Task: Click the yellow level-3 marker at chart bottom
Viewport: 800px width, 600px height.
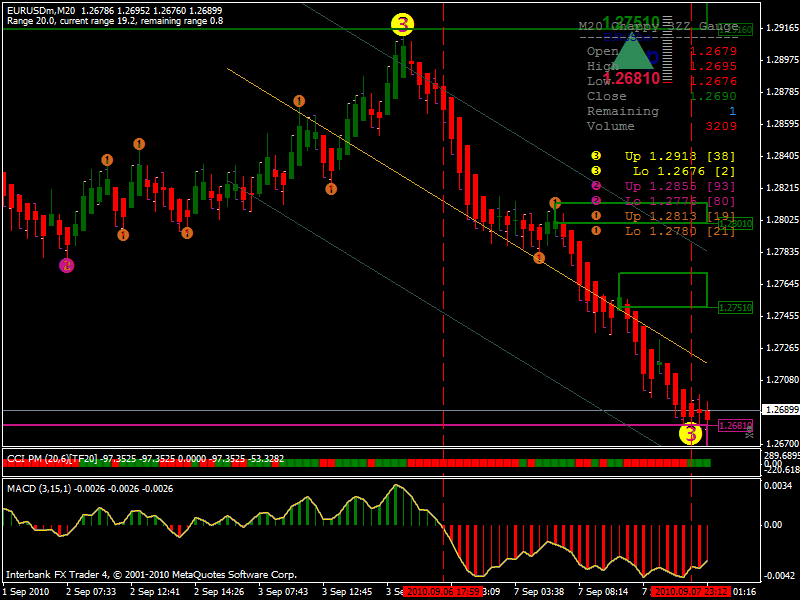Action: (x=691, y=434)
